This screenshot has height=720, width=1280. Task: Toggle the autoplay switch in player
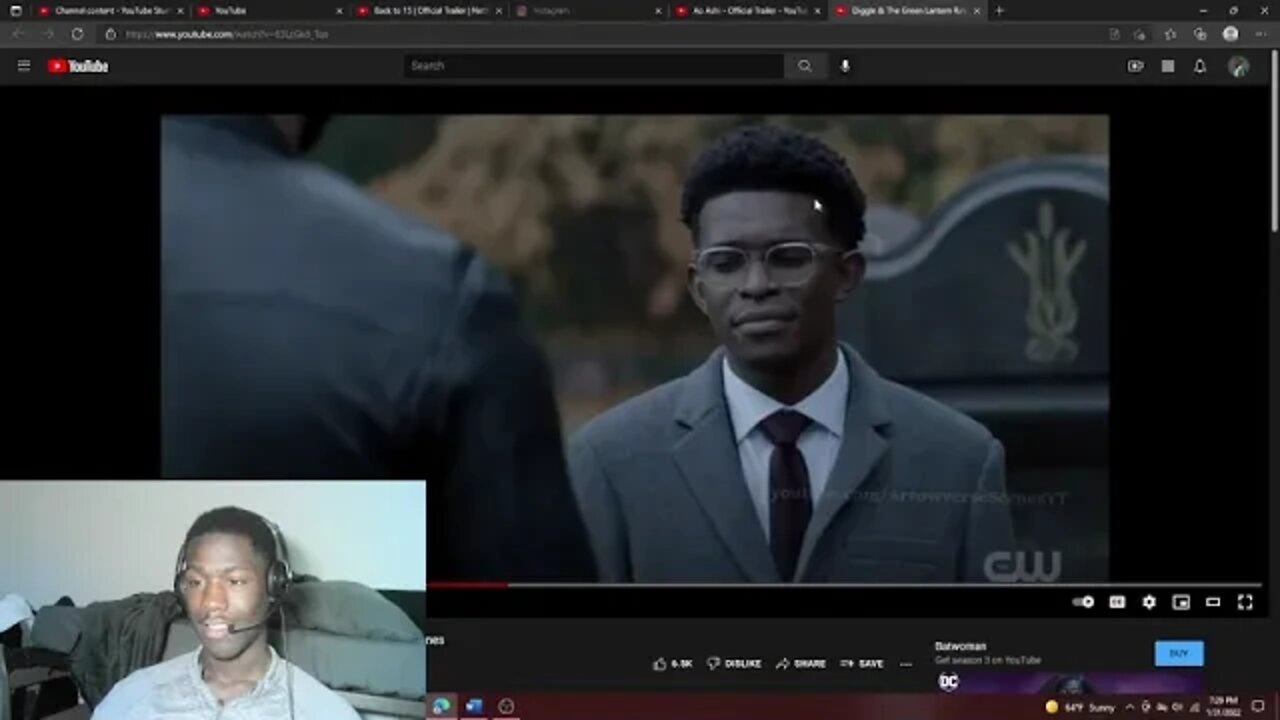coord(1083,602)
